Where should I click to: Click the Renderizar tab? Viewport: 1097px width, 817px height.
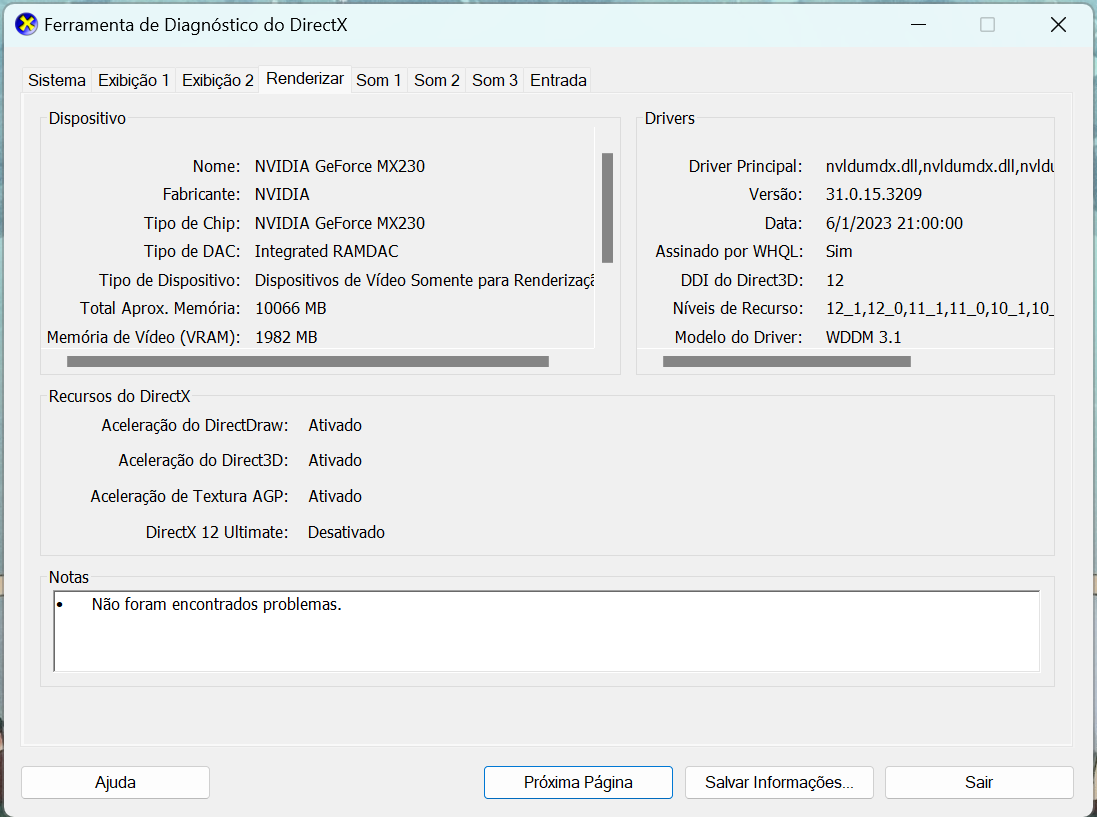click(x=305, y=79)
